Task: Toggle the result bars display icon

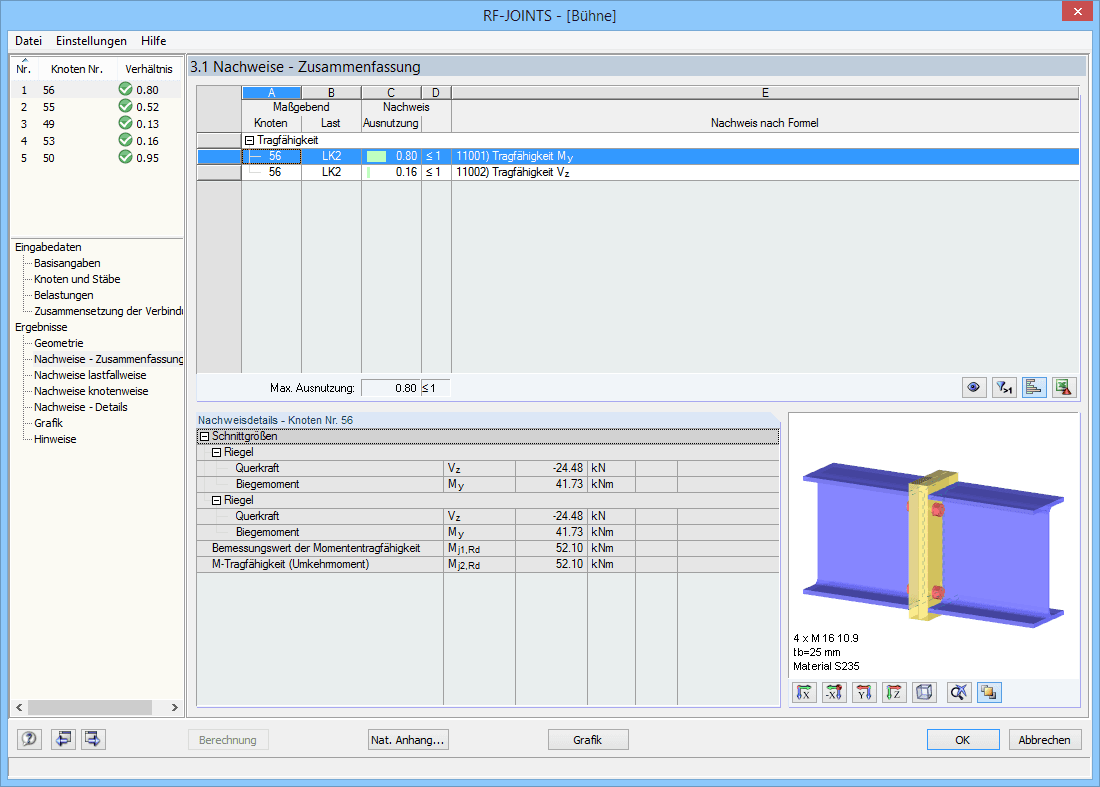Action: 1034,387
